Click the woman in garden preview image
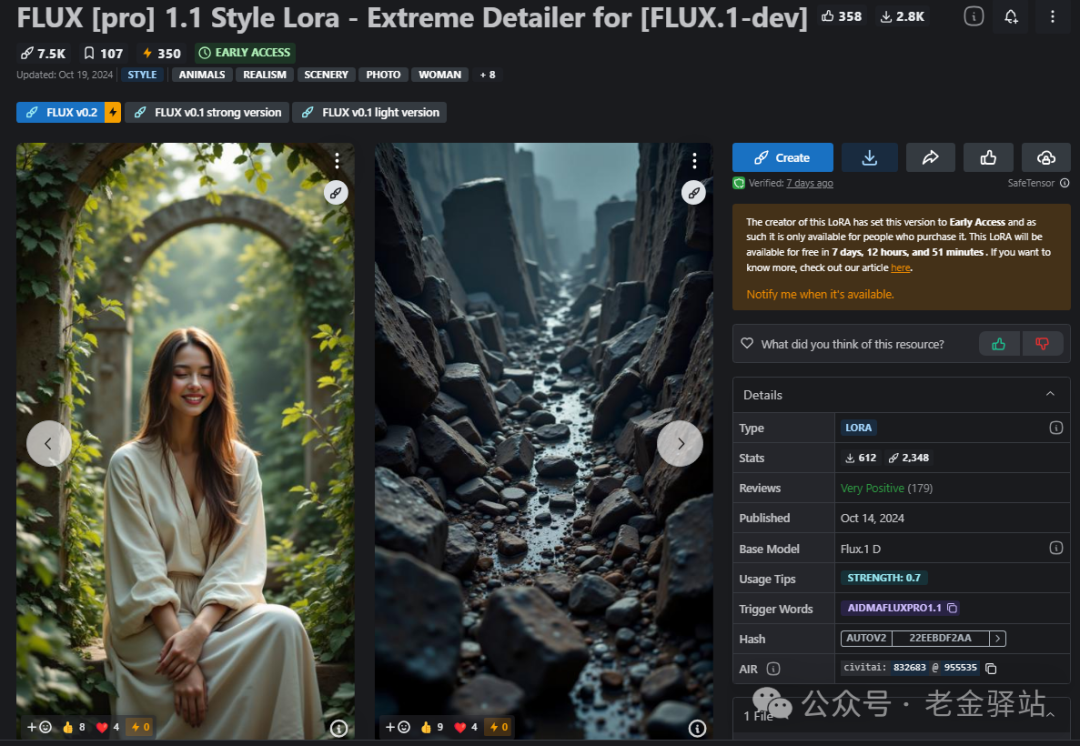Image resolution: width=1080 pixels, height=746 pixels. point(185,441)
